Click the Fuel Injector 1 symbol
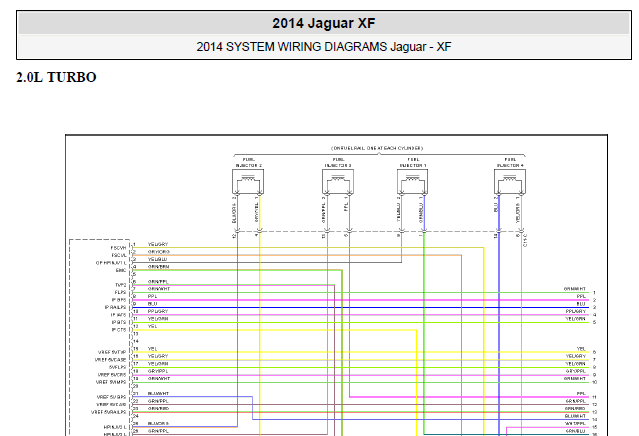Image resolution: width=639 pixels, height=436 pixels. click(412, 182)
